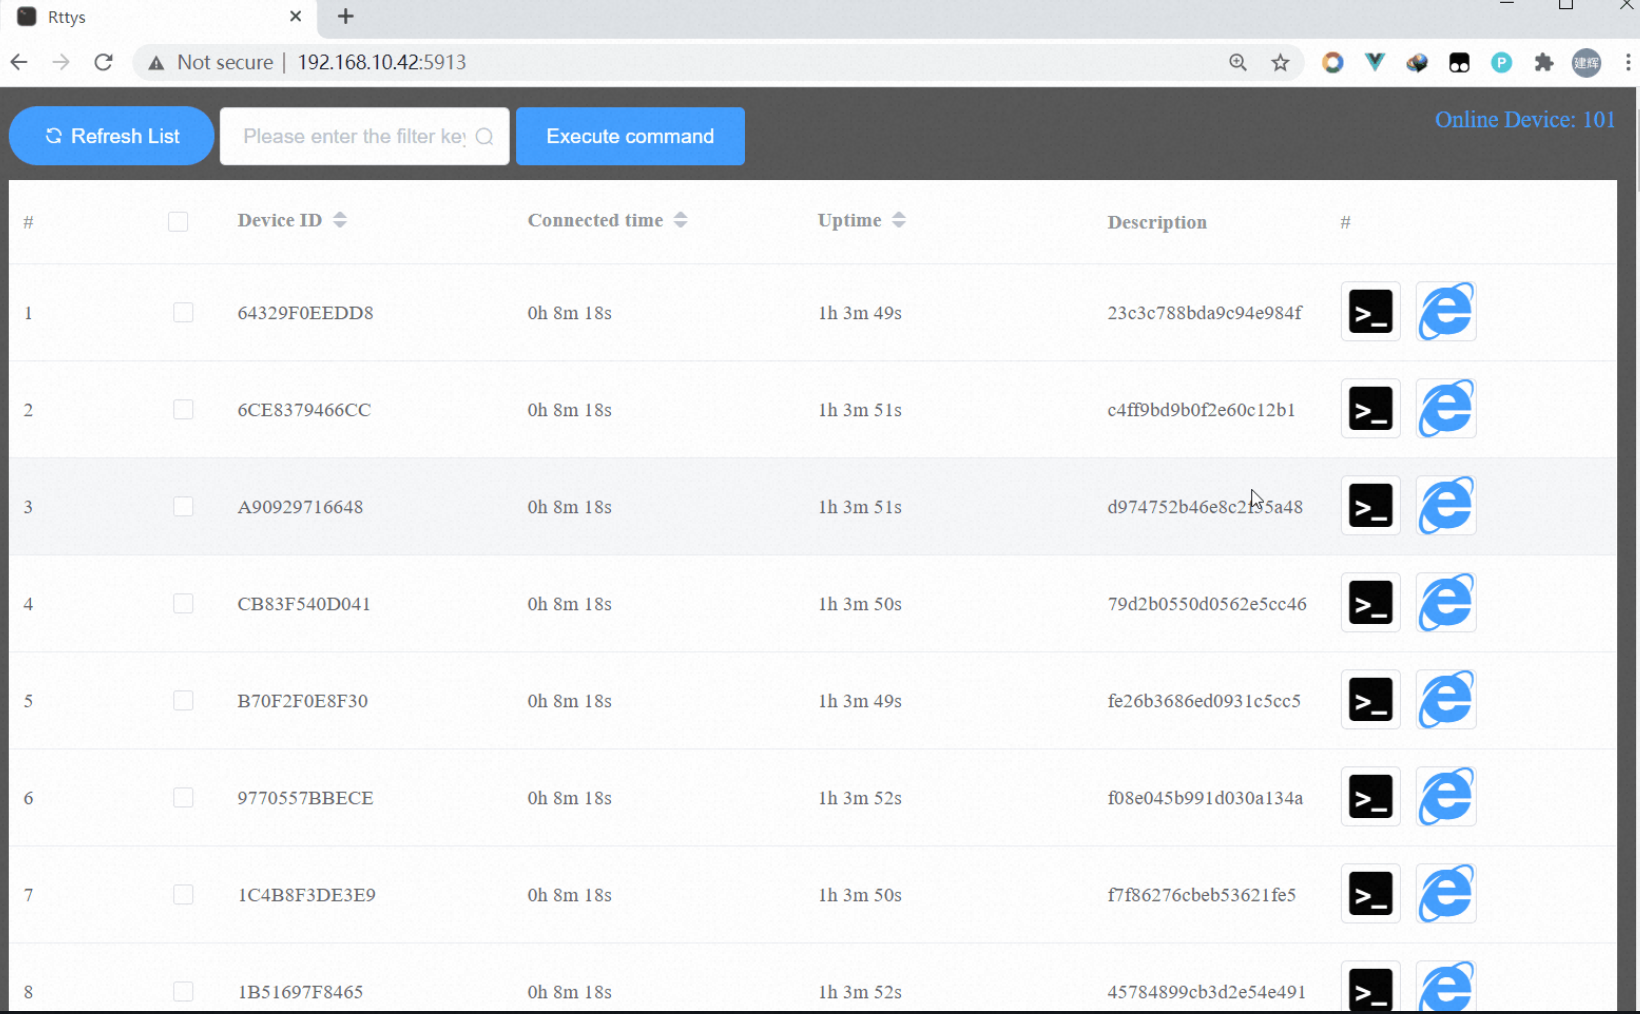
Task: Click description f08e045b991d030a134a
Action: pos(1205,798)
